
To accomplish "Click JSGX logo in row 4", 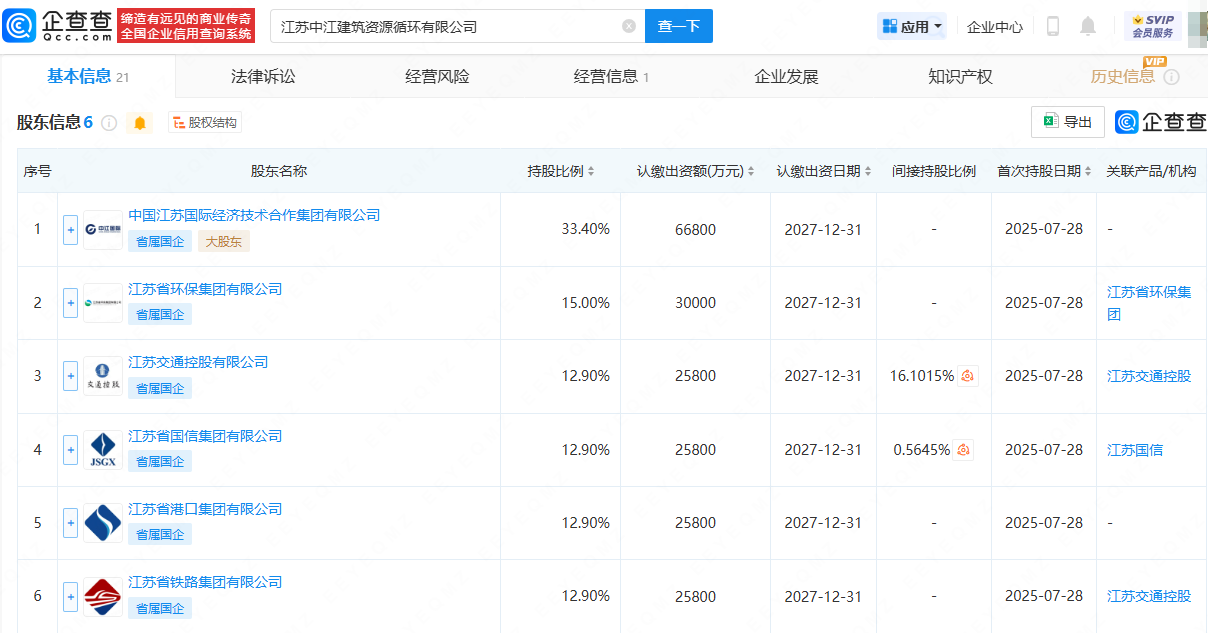I will [103, 450].
